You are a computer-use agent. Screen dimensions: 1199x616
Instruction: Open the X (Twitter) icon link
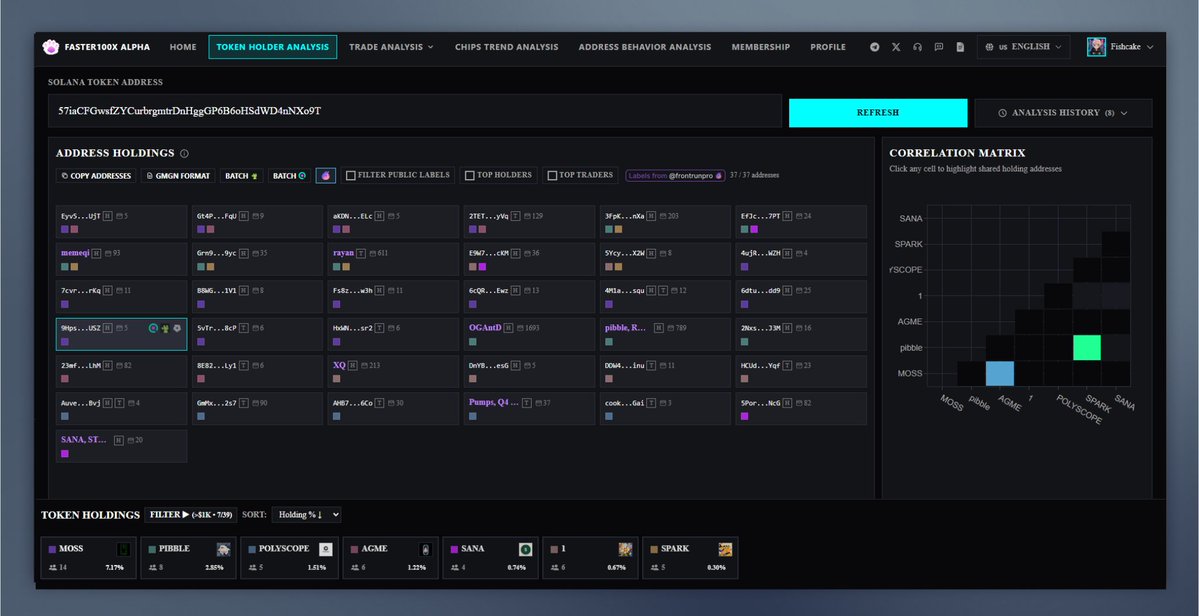(x=896, y=47)
